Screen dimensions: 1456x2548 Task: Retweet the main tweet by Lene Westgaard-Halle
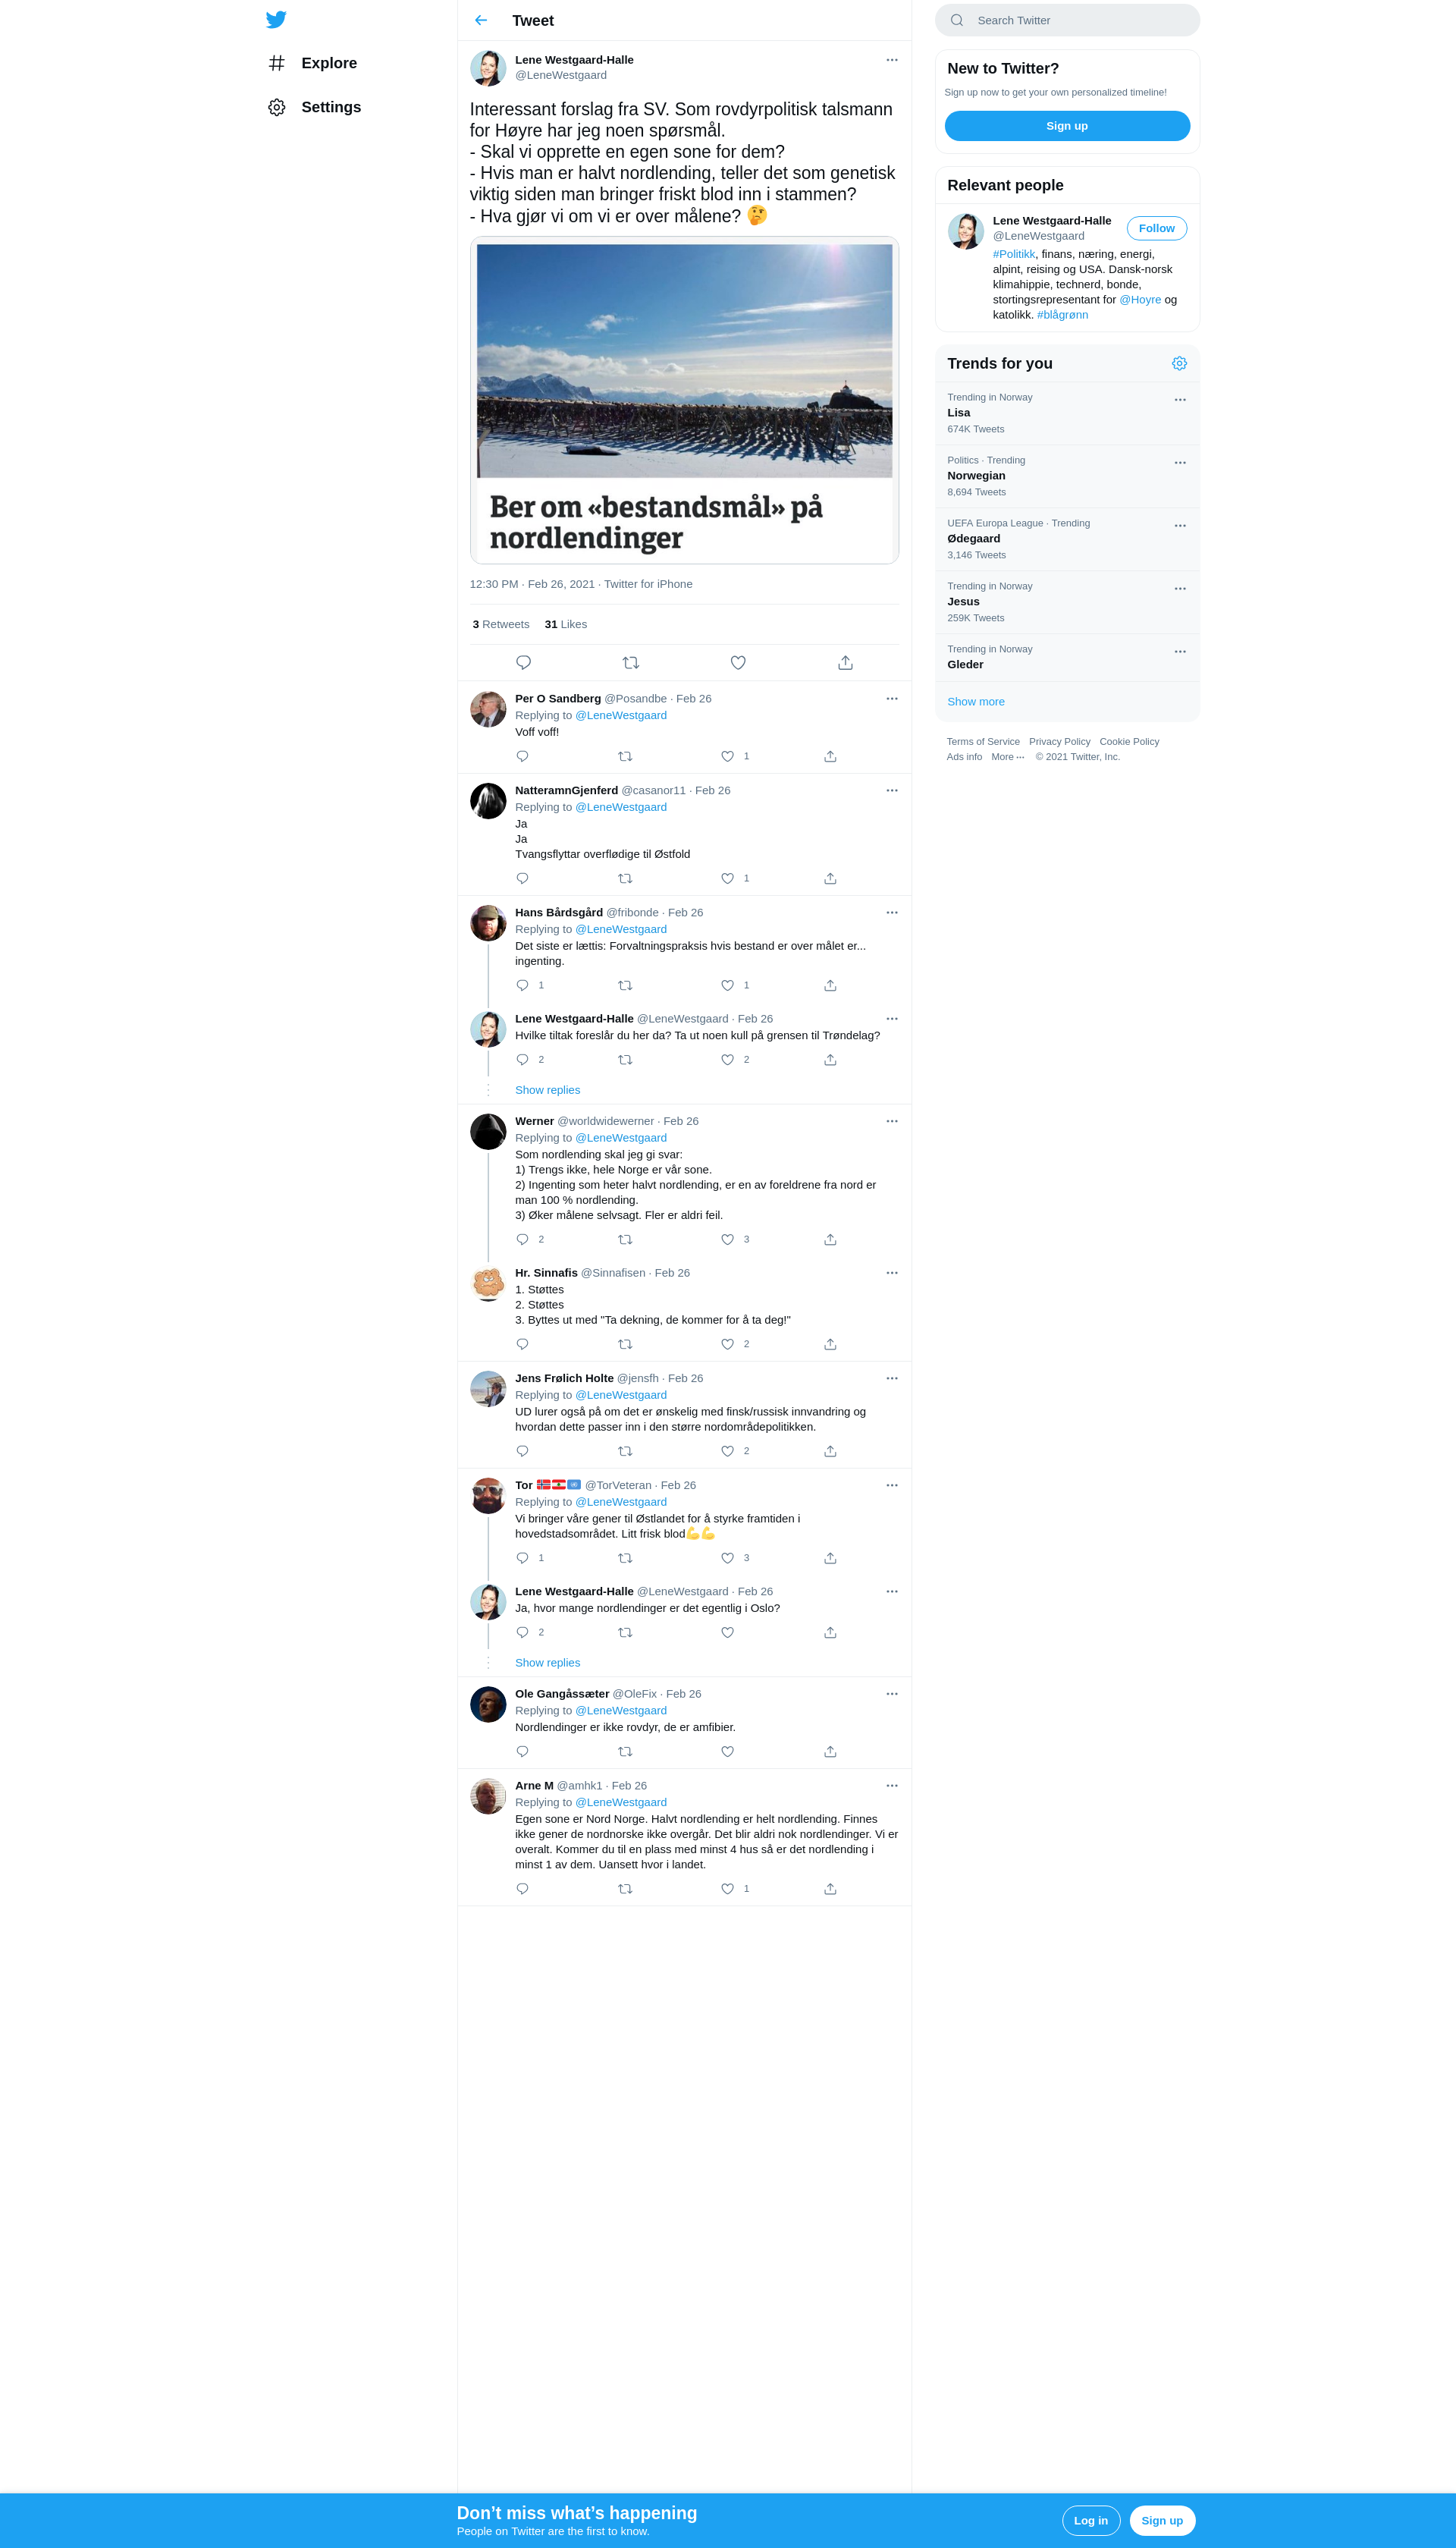click(631, 662)
